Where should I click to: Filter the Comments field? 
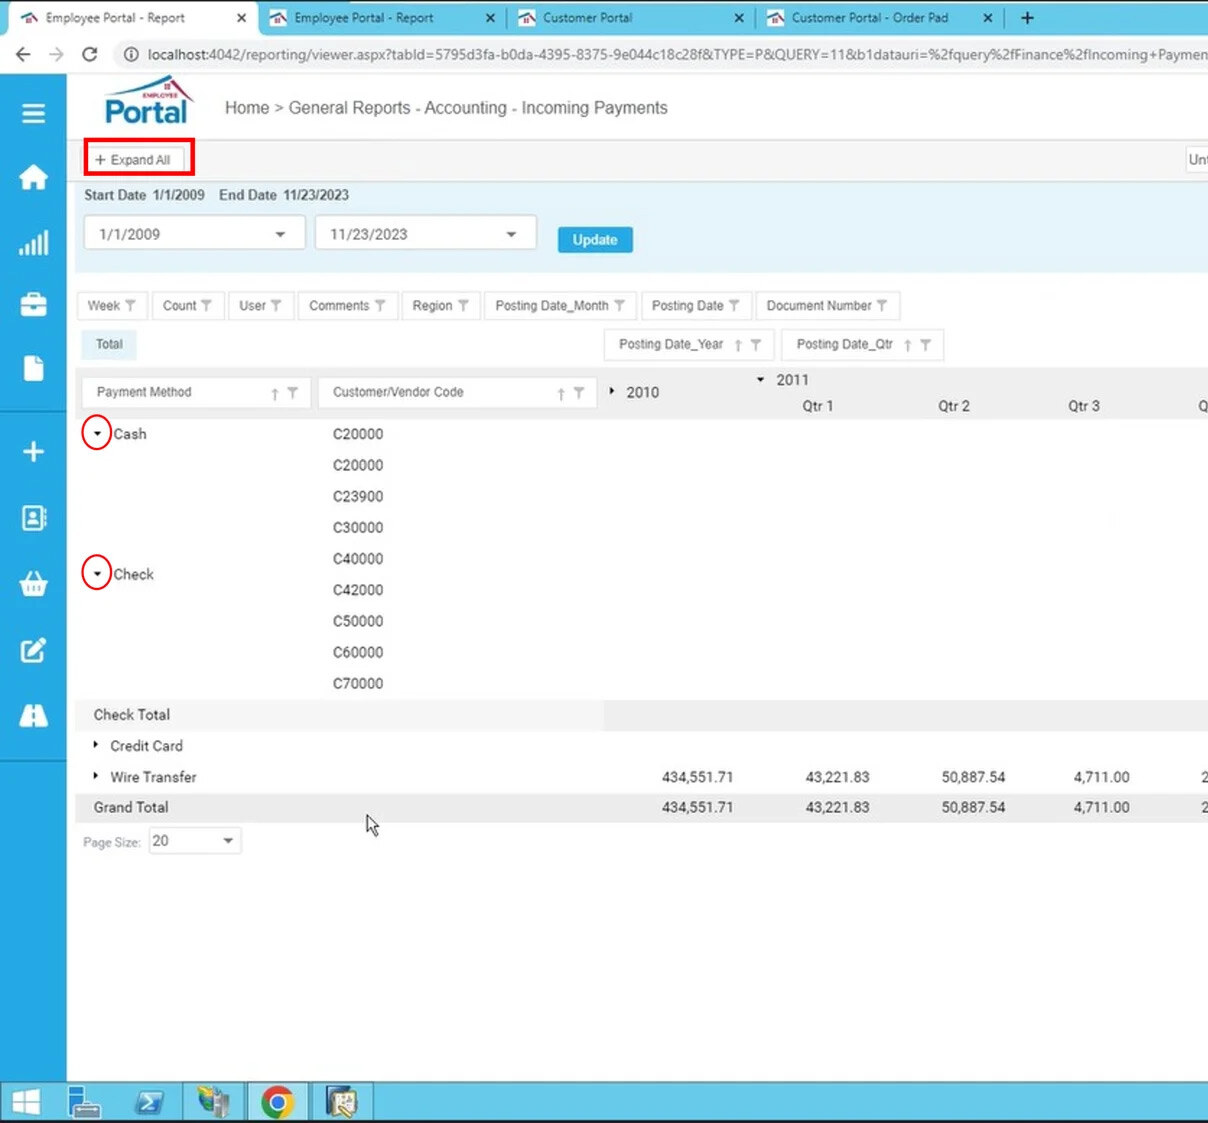point(380,306)
